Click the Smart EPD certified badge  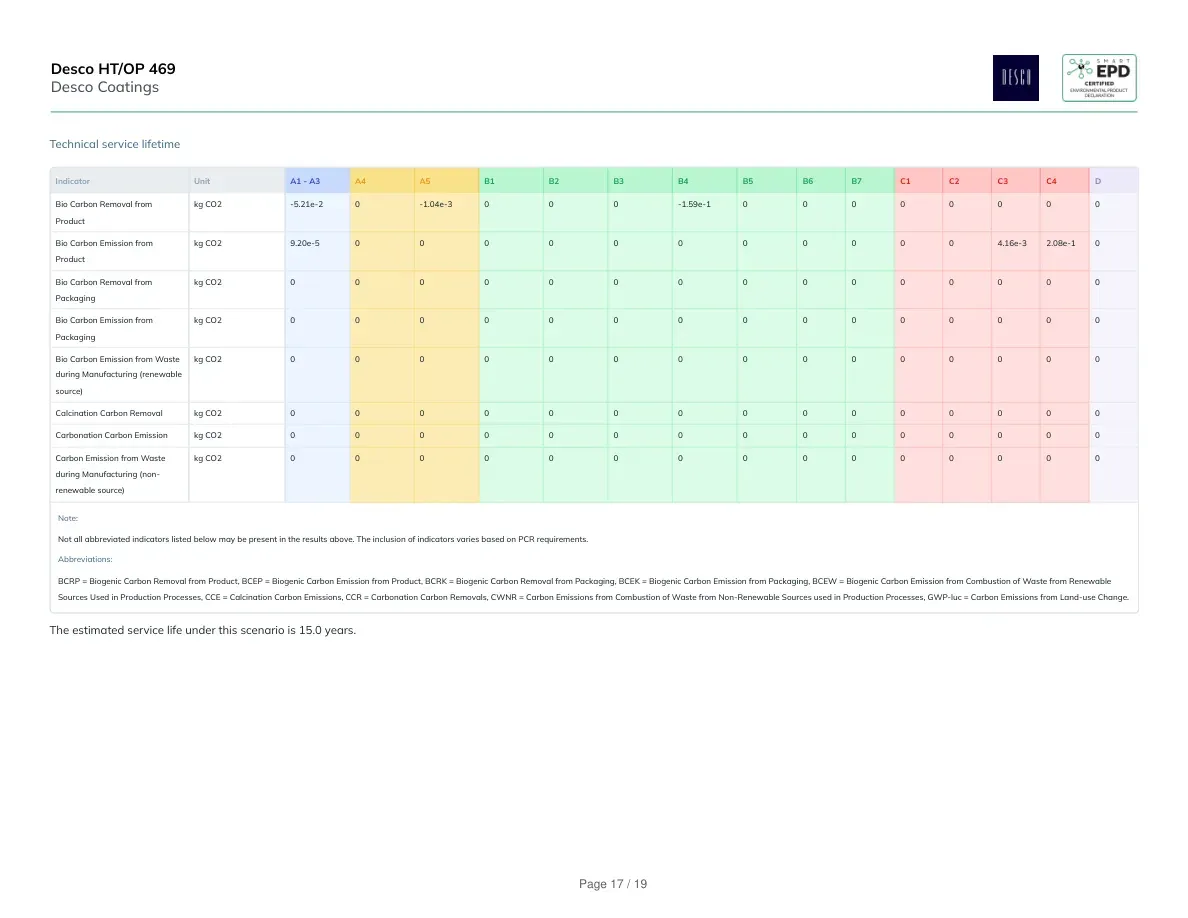tap(1099, 78)
